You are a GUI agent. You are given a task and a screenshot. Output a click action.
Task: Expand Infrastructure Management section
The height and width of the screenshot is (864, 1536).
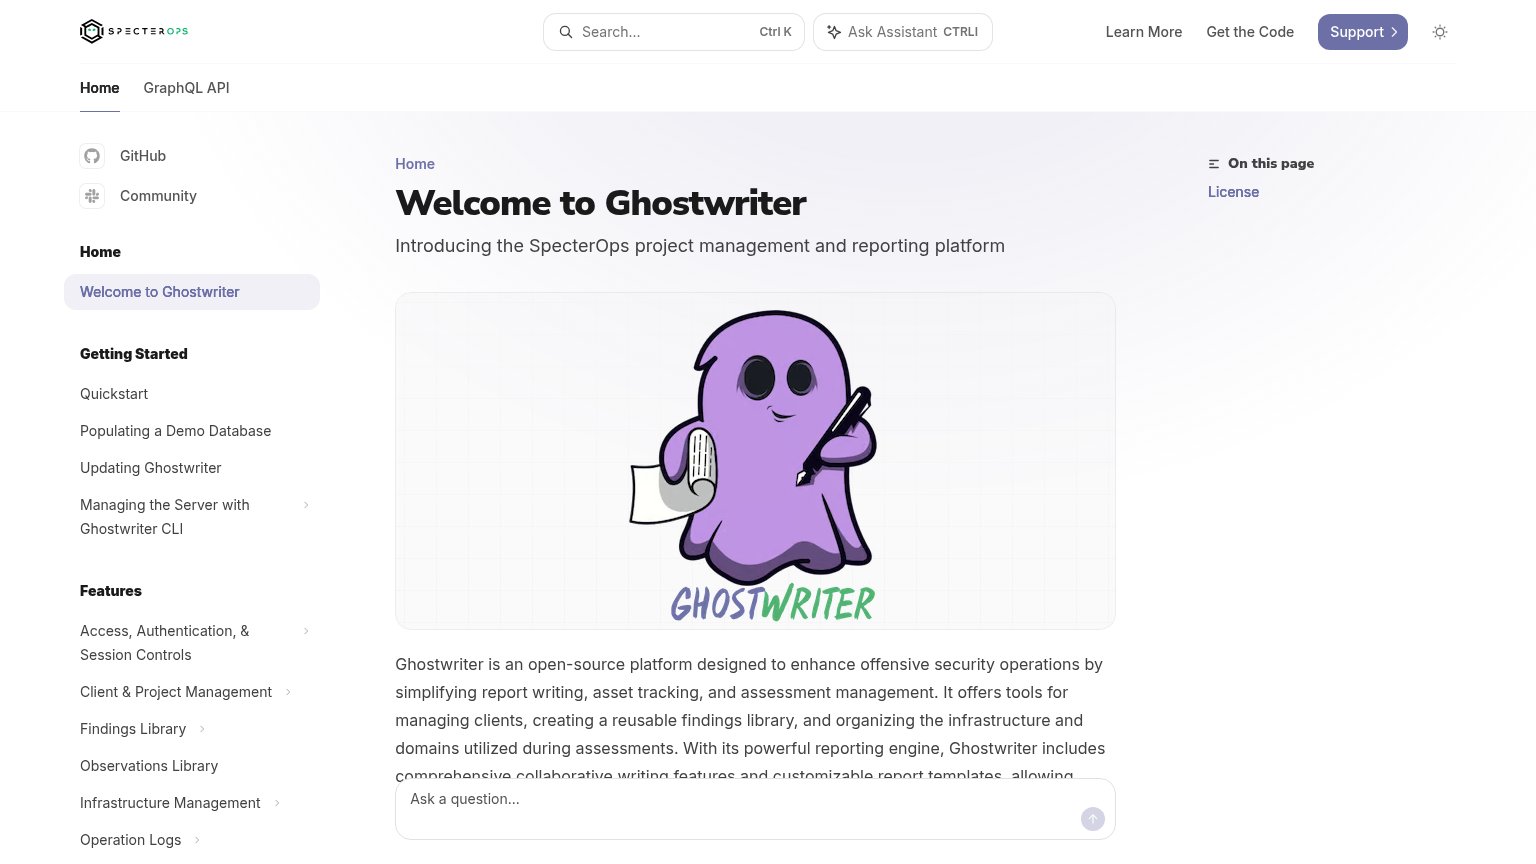(277, 803)
